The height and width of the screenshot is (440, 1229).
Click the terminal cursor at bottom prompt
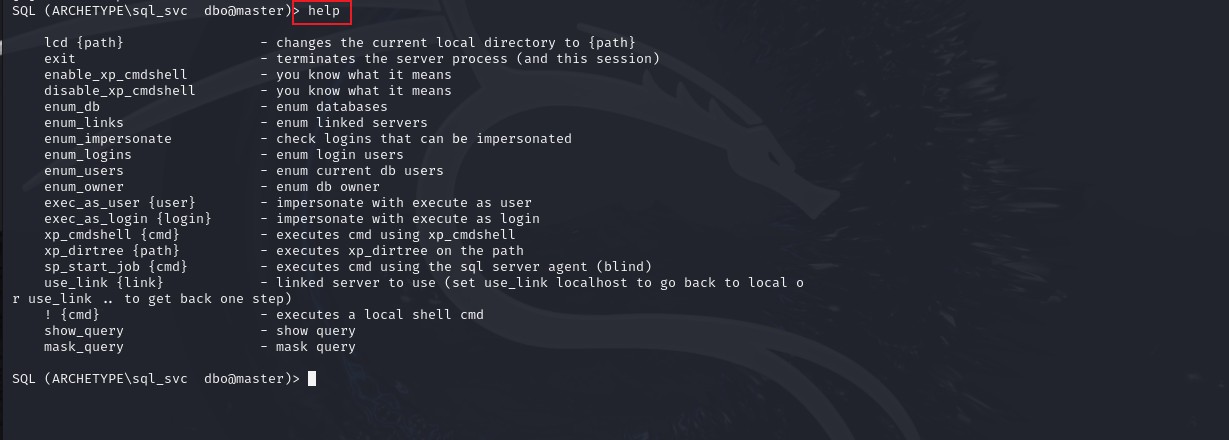click(312, 378)
